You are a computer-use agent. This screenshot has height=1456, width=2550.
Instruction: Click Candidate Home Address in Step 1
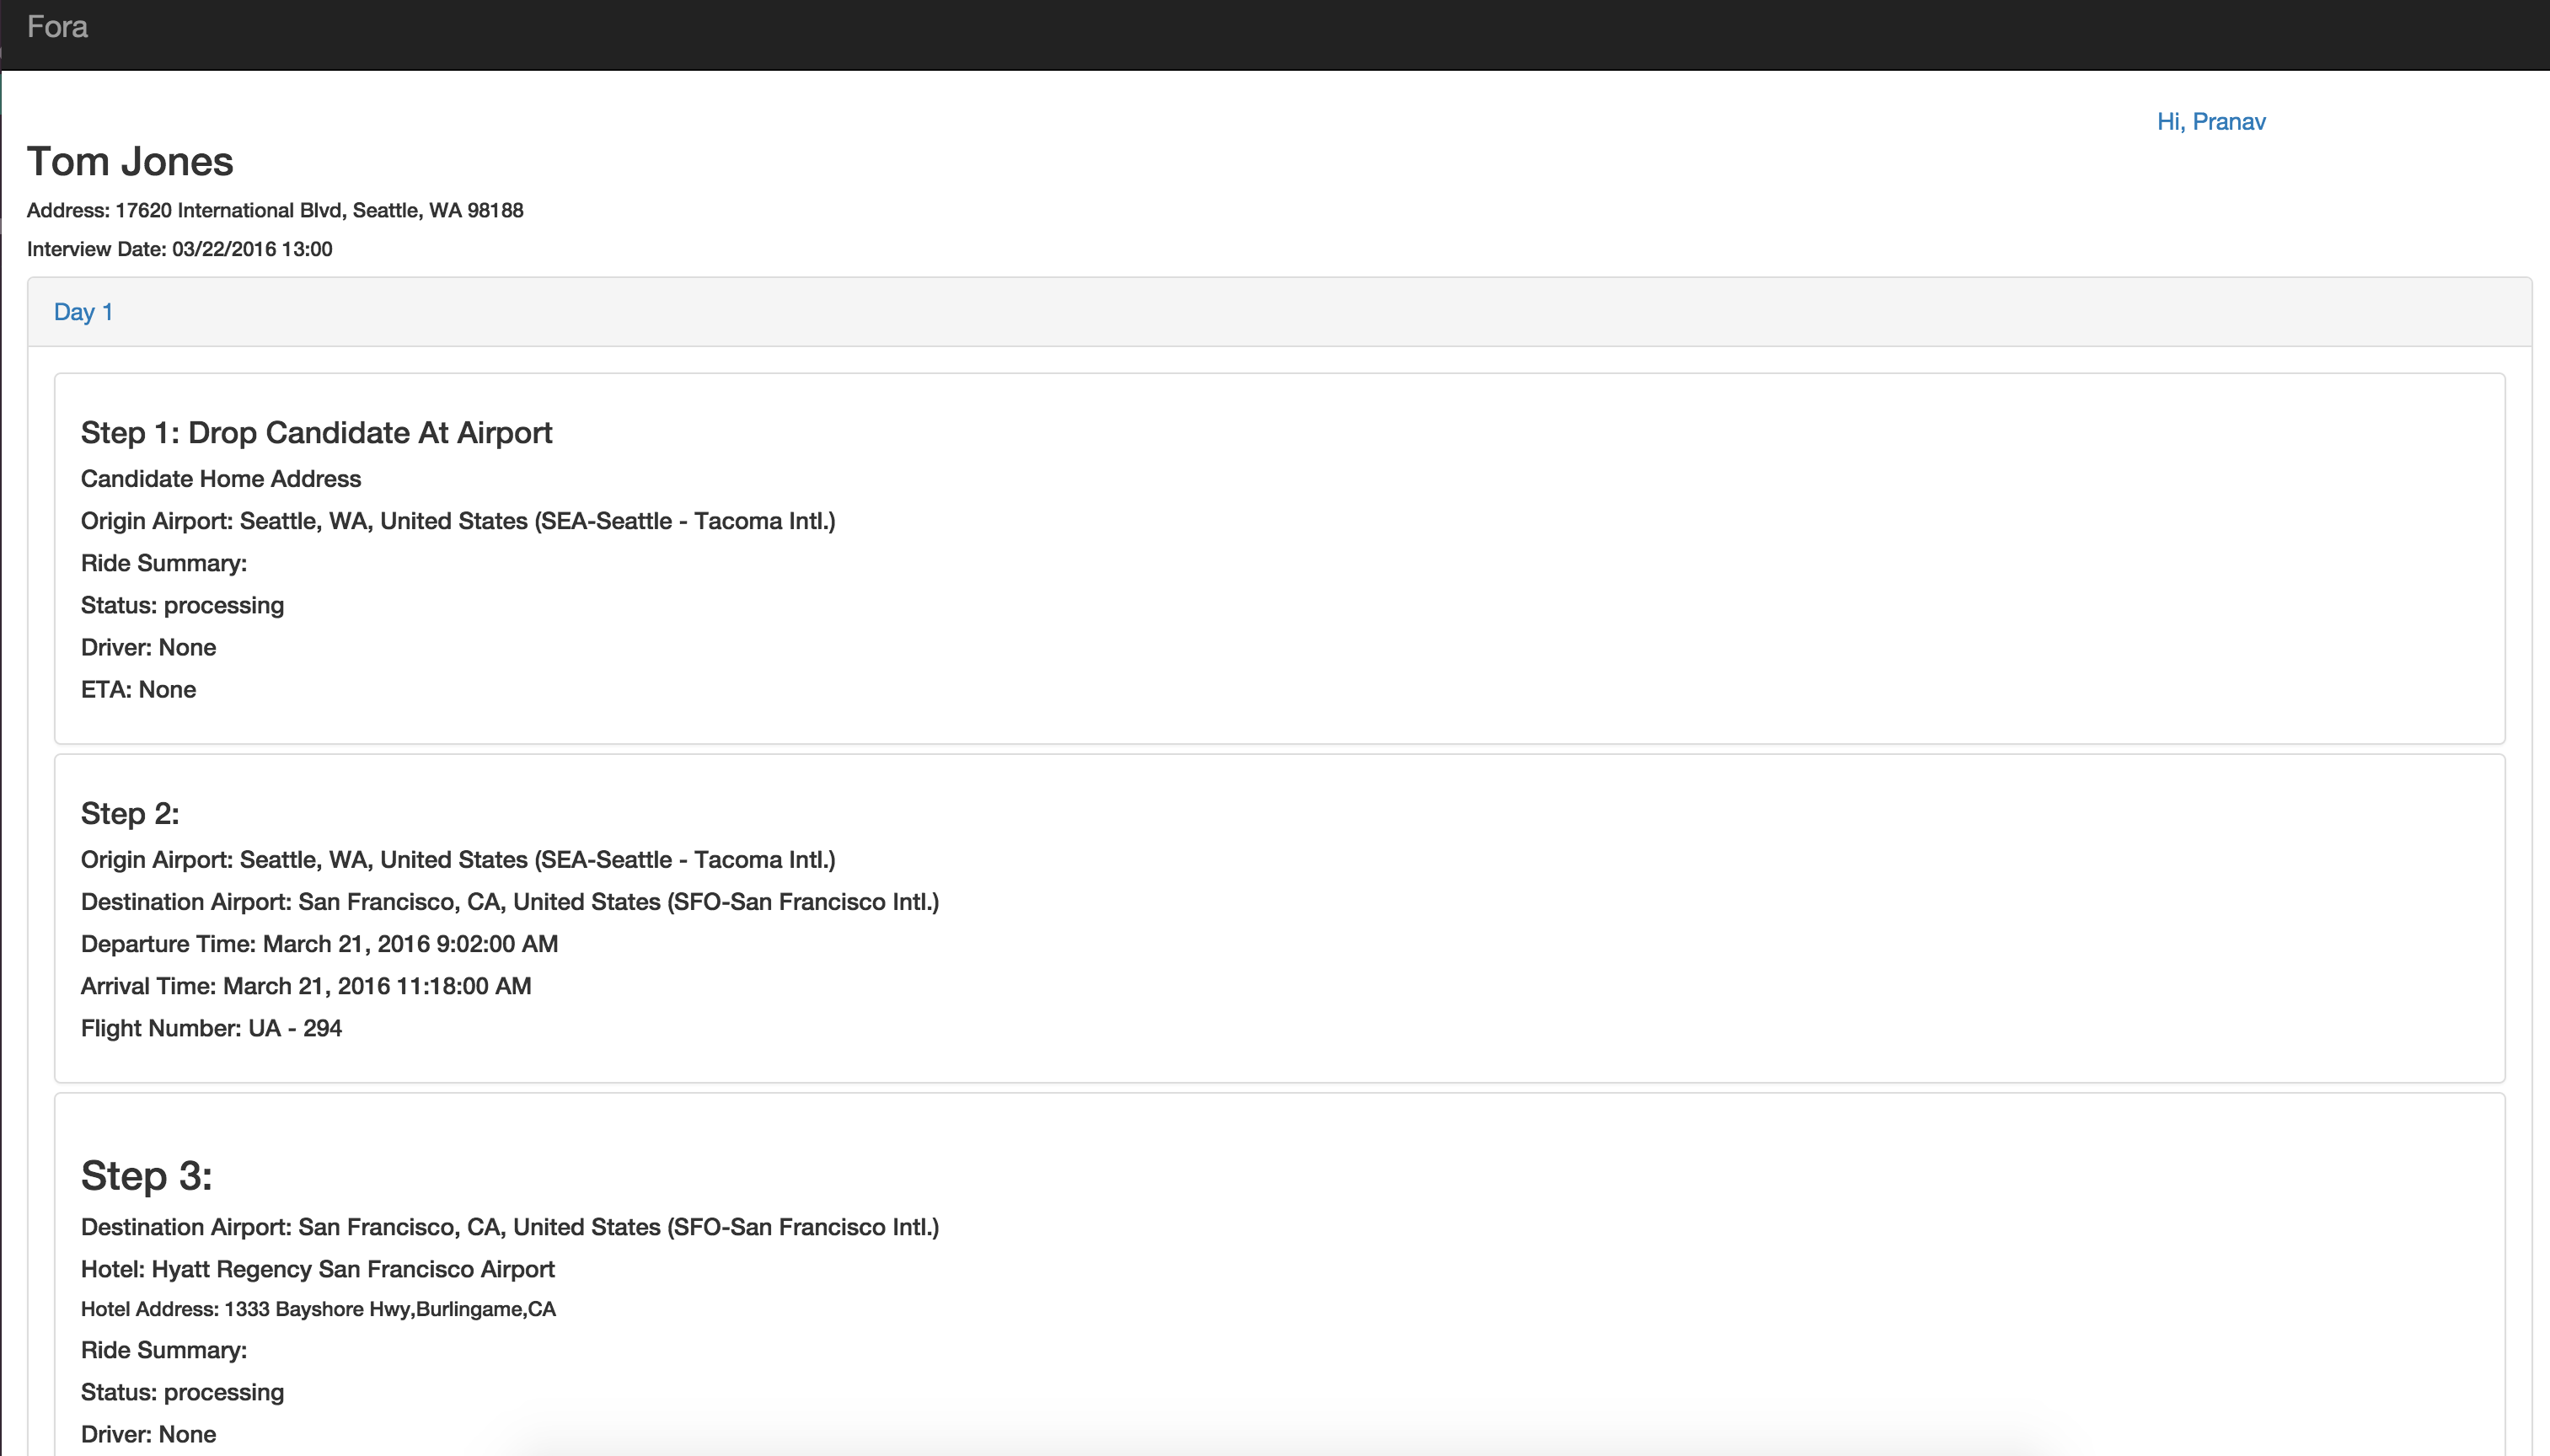click(221, 479)
